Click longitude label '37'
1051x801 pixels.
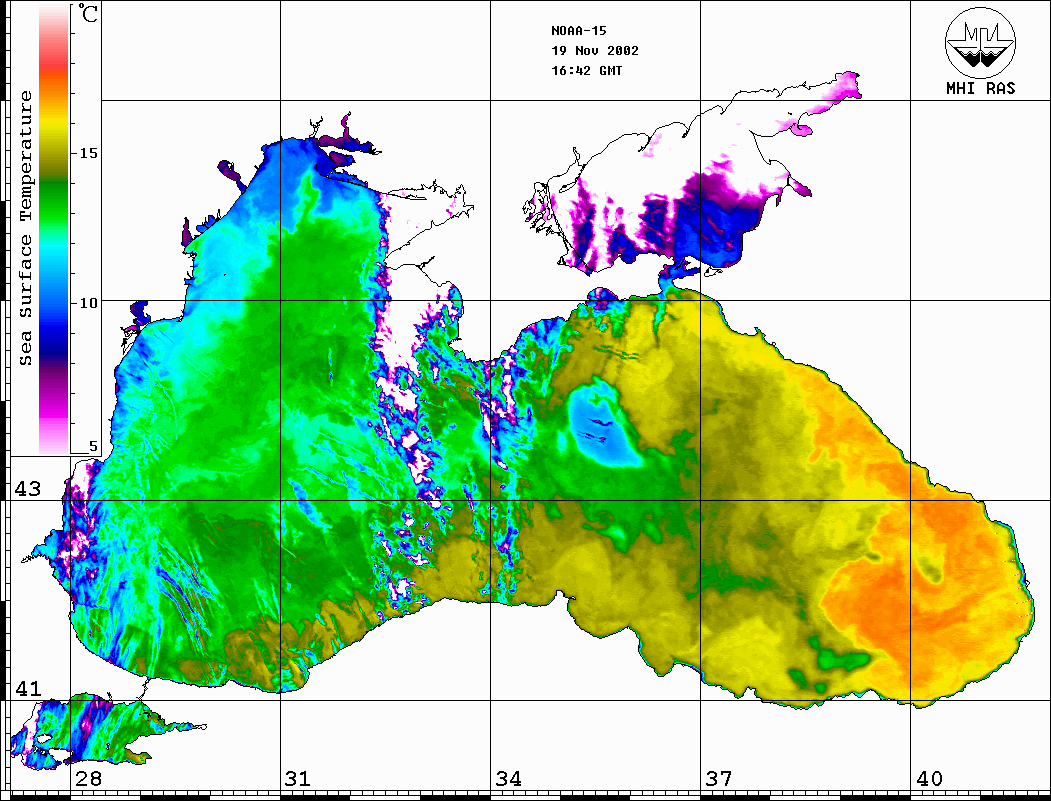pos(719,779)
